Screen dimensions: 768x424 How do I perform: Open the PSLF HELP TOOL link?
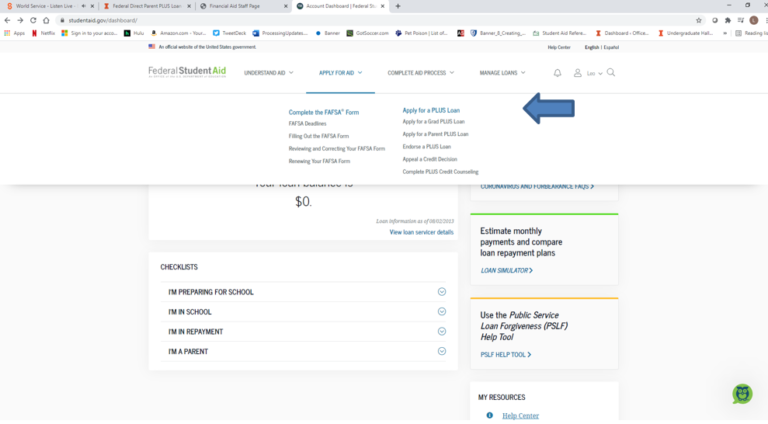(x=505, y=354)
